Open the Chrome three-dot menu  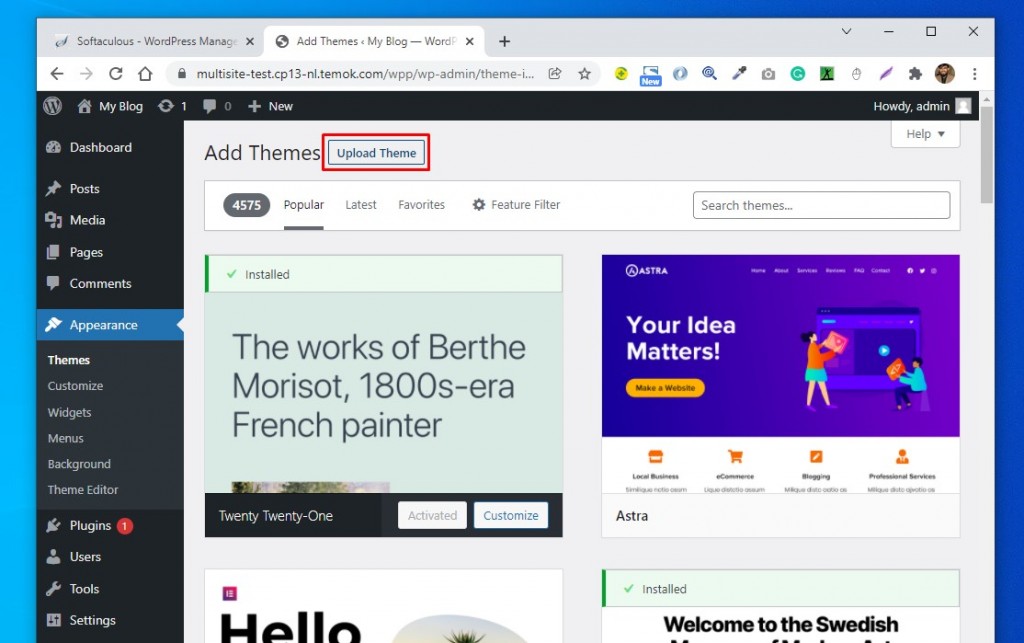point(974,74)
